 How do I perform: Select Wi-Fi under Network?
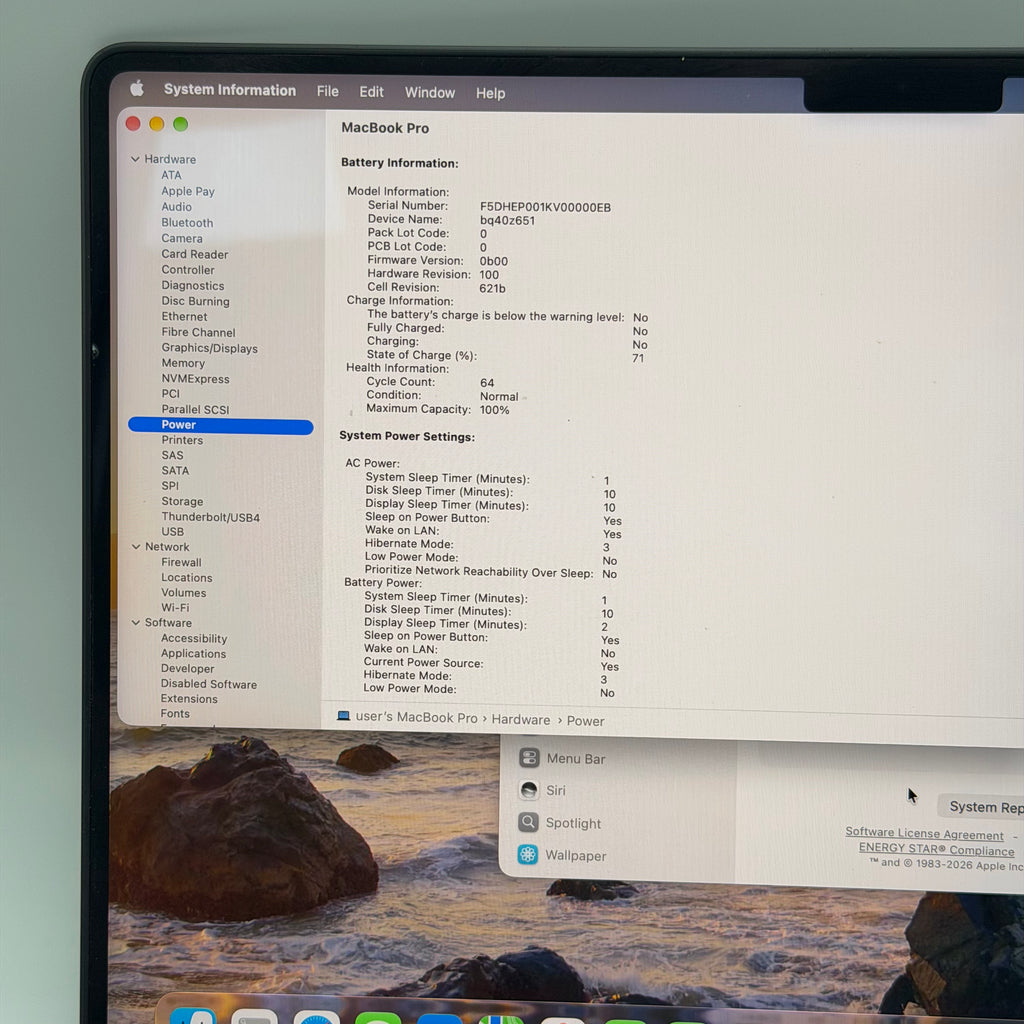point(175,607)
